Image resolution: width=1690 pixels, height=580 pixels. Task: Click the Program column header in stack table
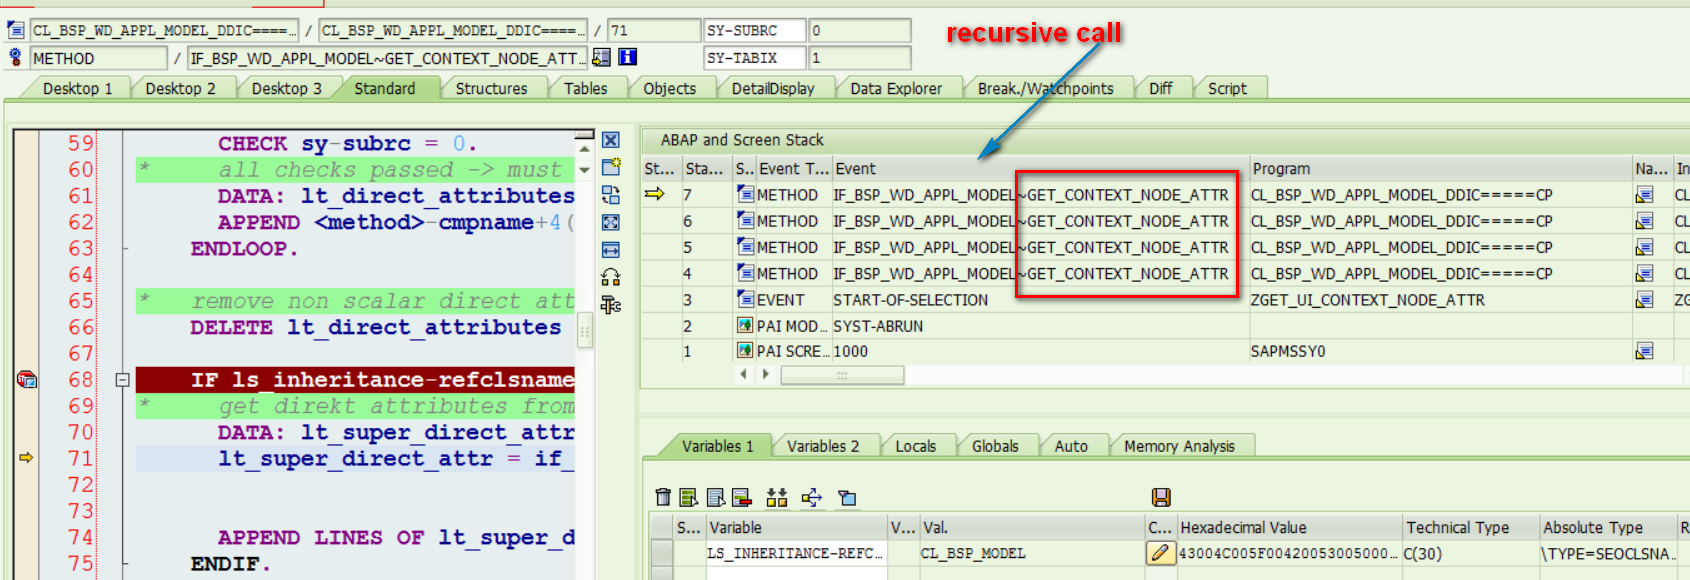pos(1440,169)
